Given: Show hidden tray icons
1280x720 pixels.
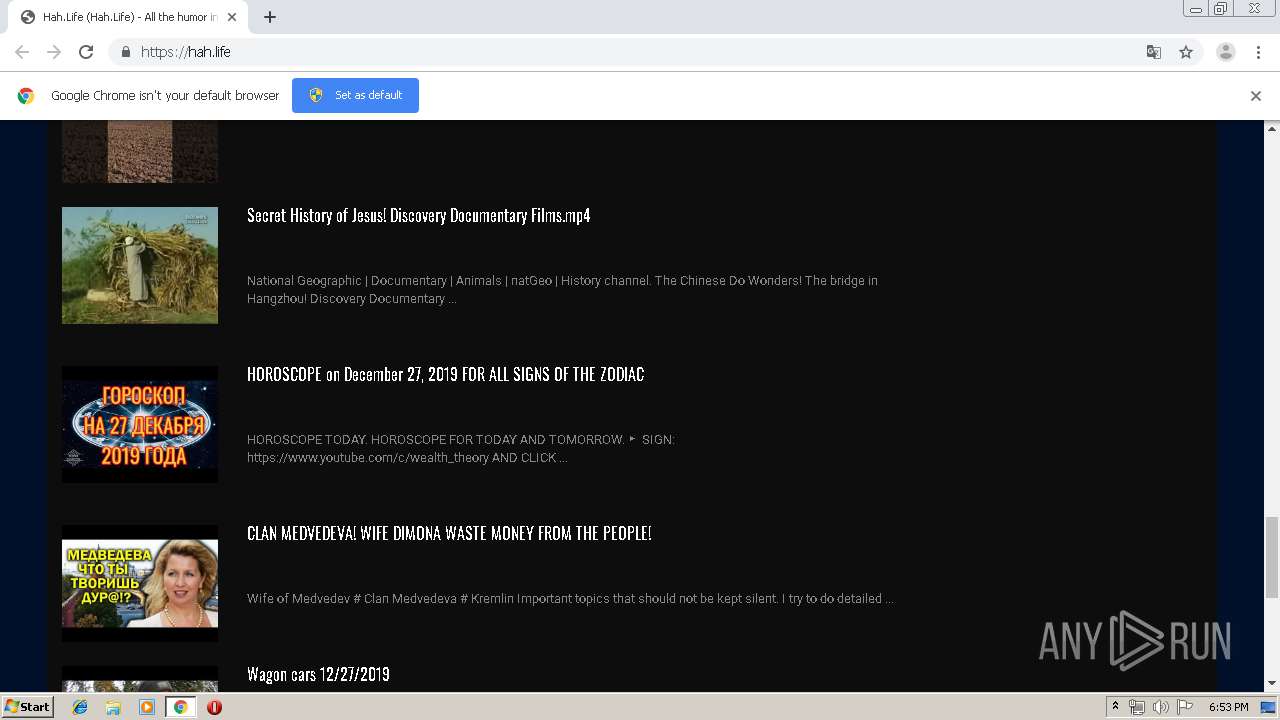Looking at the screenshot, I should [x=1115, y=707].
